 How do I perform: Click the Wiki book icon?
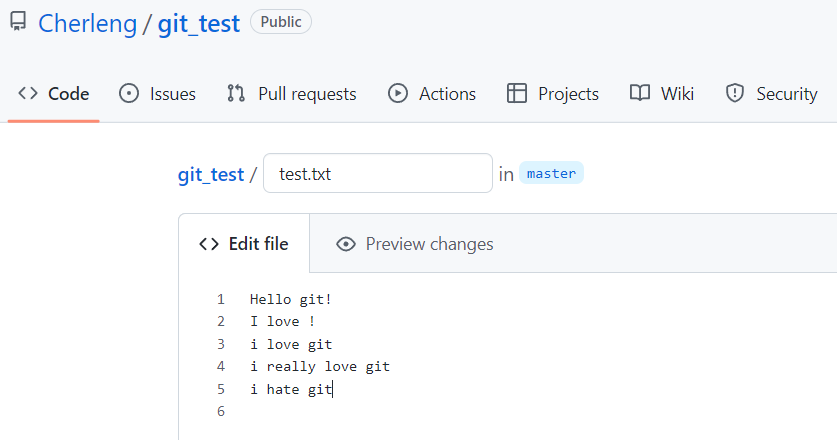click(x=640, y=94)
